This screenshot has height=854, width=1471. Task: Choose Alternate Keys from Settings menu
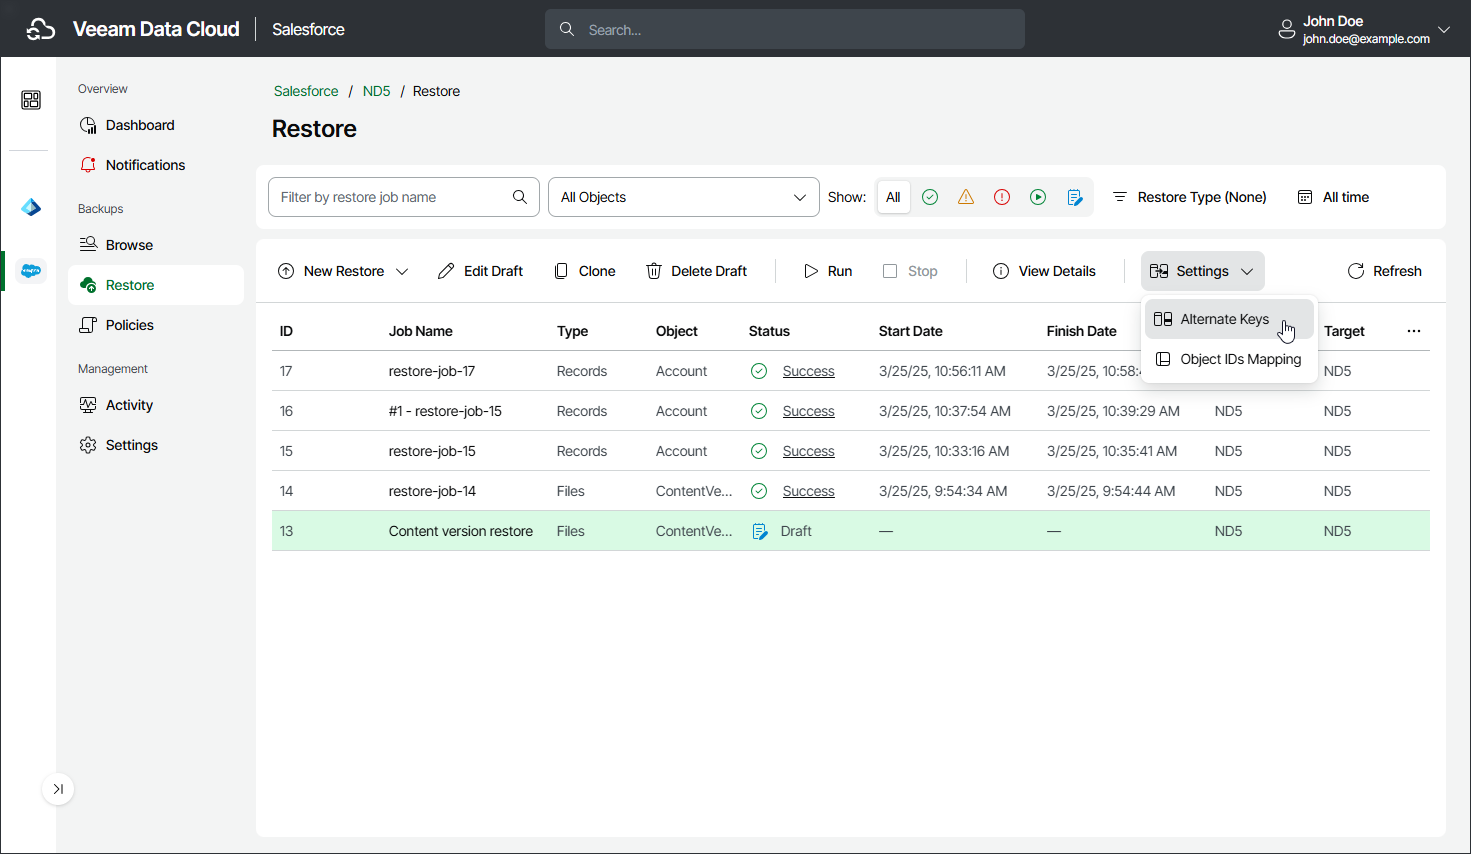click(1229, 319)
